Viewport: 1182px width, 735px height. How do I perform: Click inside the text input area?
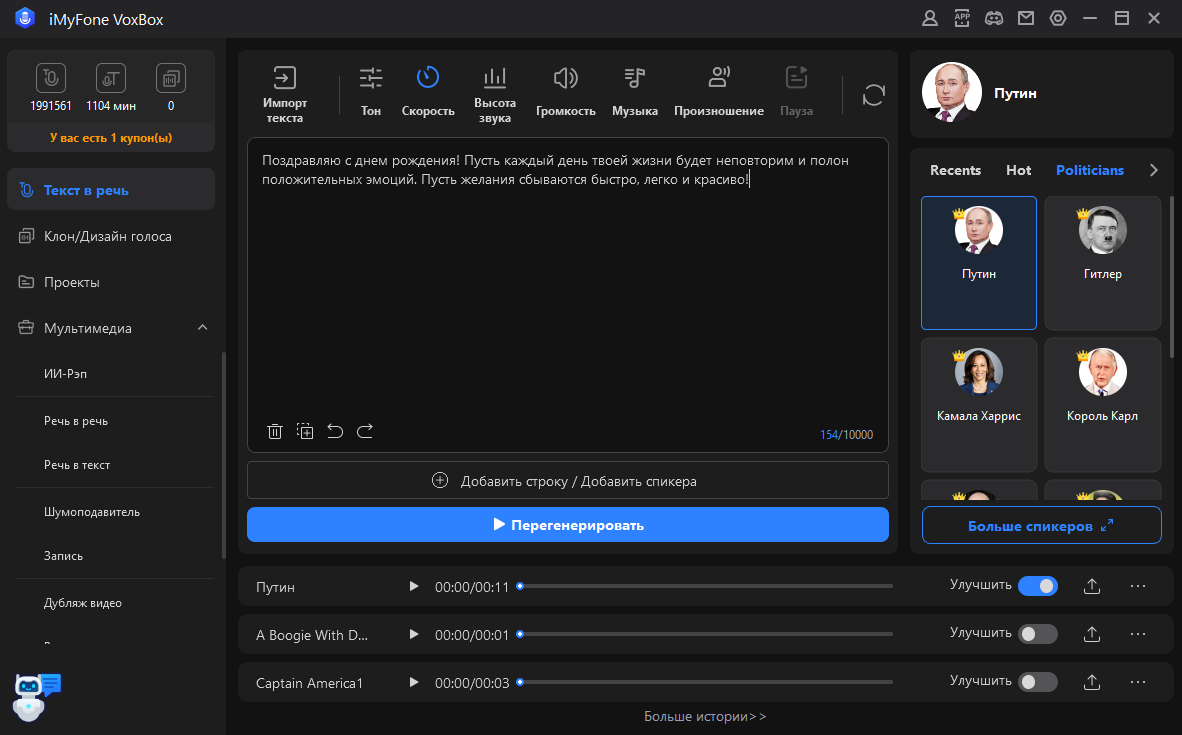click(568, 294)
